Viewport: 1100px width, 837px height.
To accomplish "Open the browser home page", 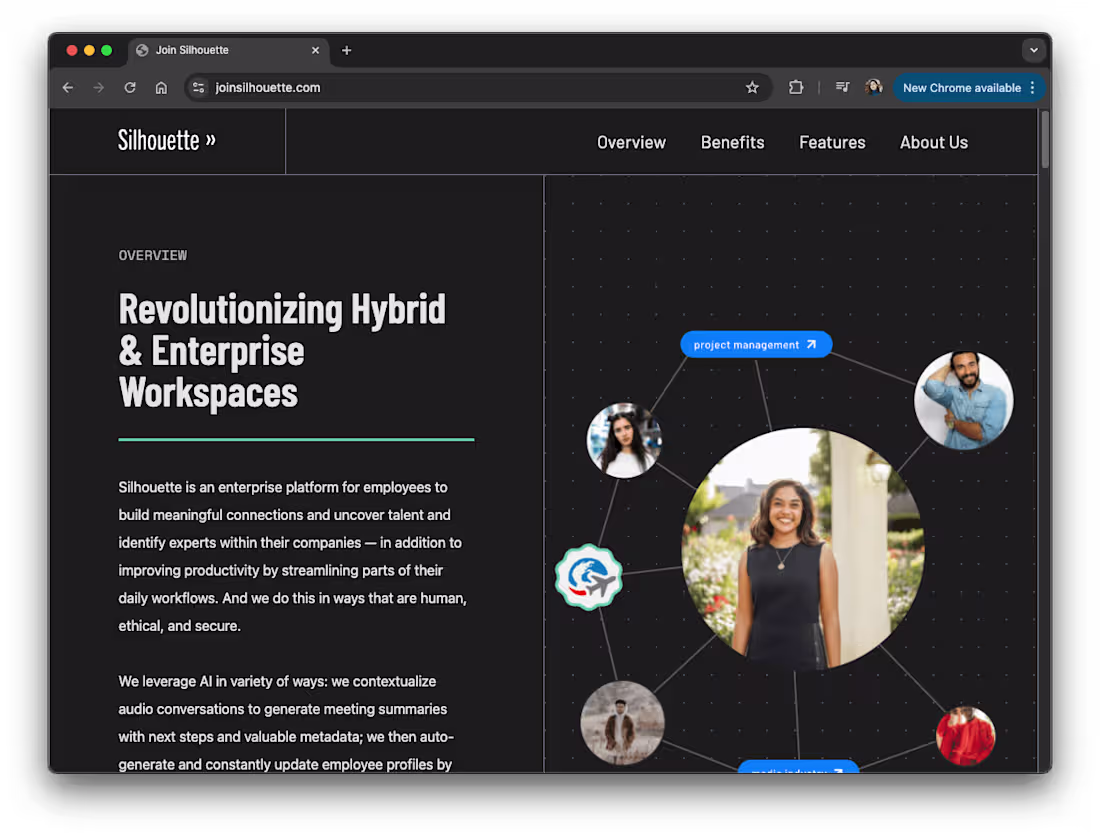I will tap(161, 87).
